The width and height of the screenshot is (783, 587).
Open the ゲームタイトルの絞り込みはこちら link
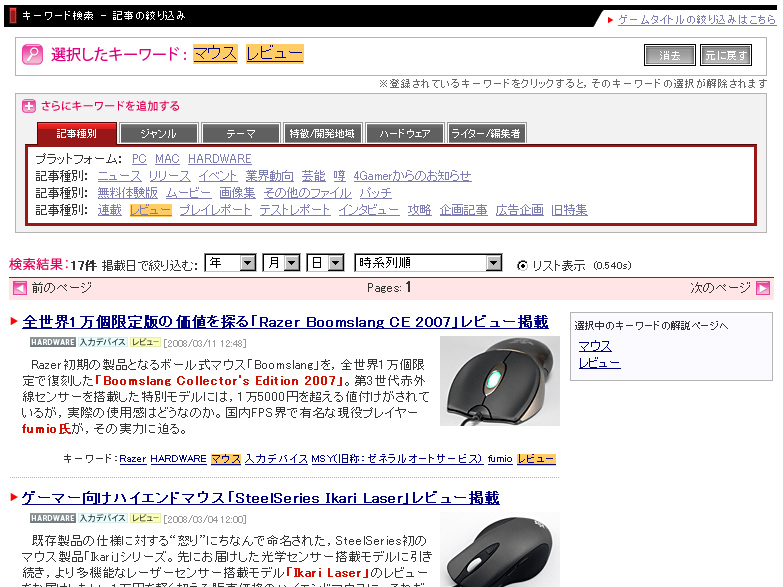pos(697,19)
